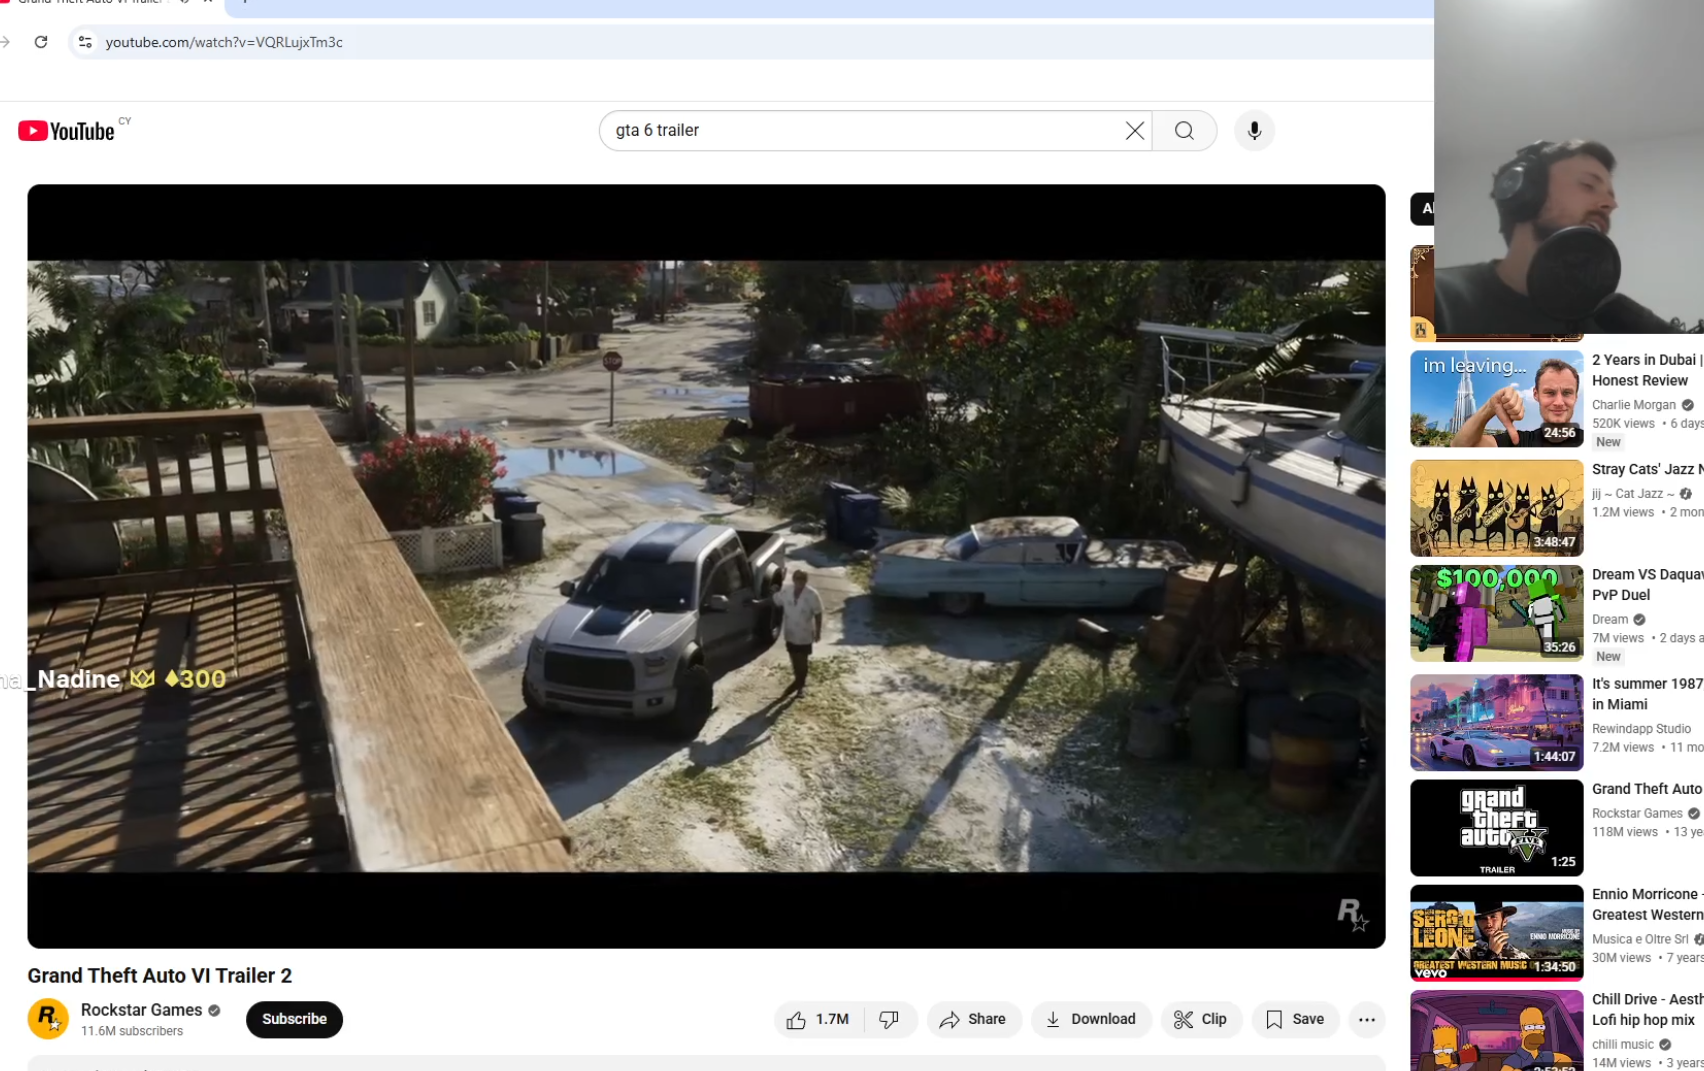This screenshot has height=1071, width=1704.
Task: Click the site information icon in address bar
Action: click(x=85, y=42)
